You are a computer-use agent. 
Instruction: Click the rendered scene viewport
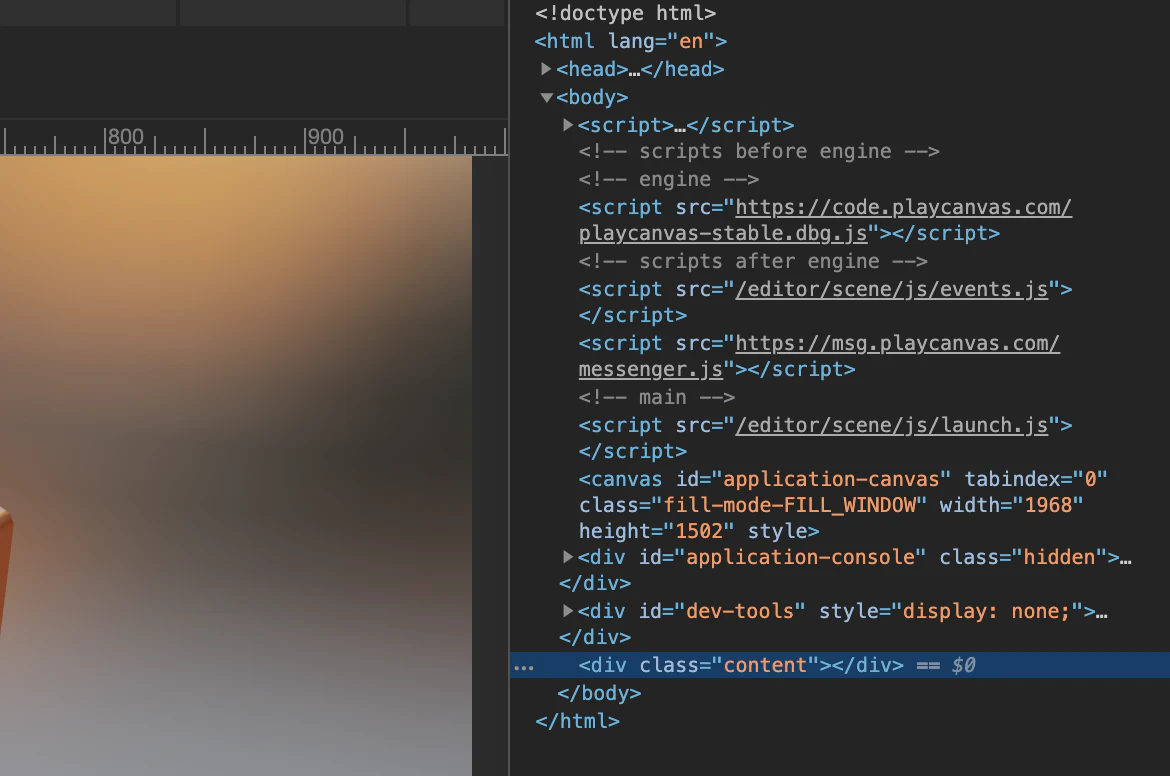click(236, 466)
